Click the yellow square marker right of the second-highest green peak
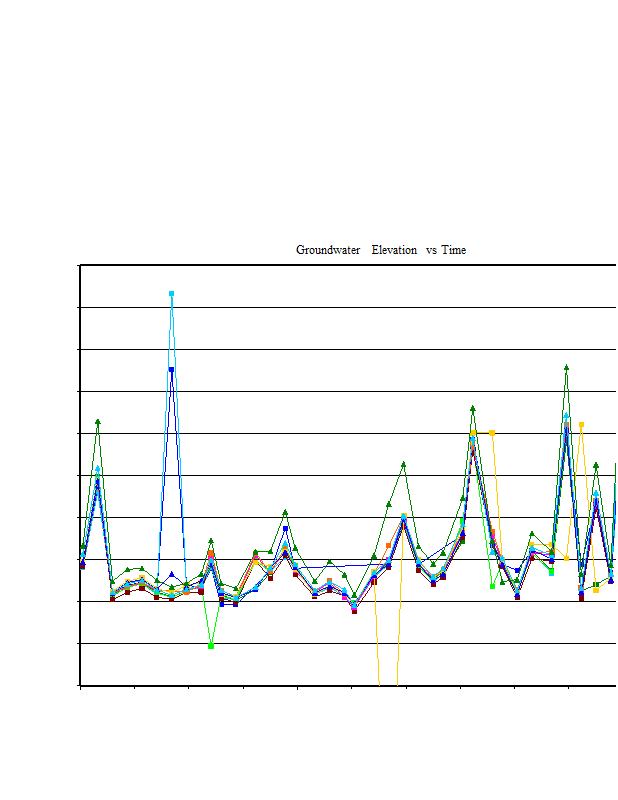The image size is (618, 800). pos(493,432)
